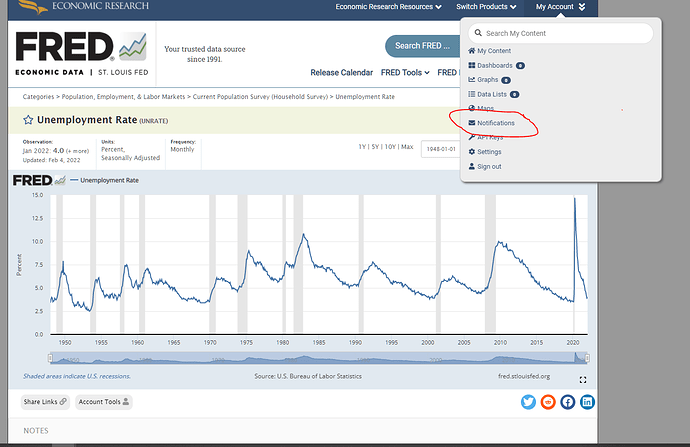
Task: Share chart on Facebook
Action: 567,402
